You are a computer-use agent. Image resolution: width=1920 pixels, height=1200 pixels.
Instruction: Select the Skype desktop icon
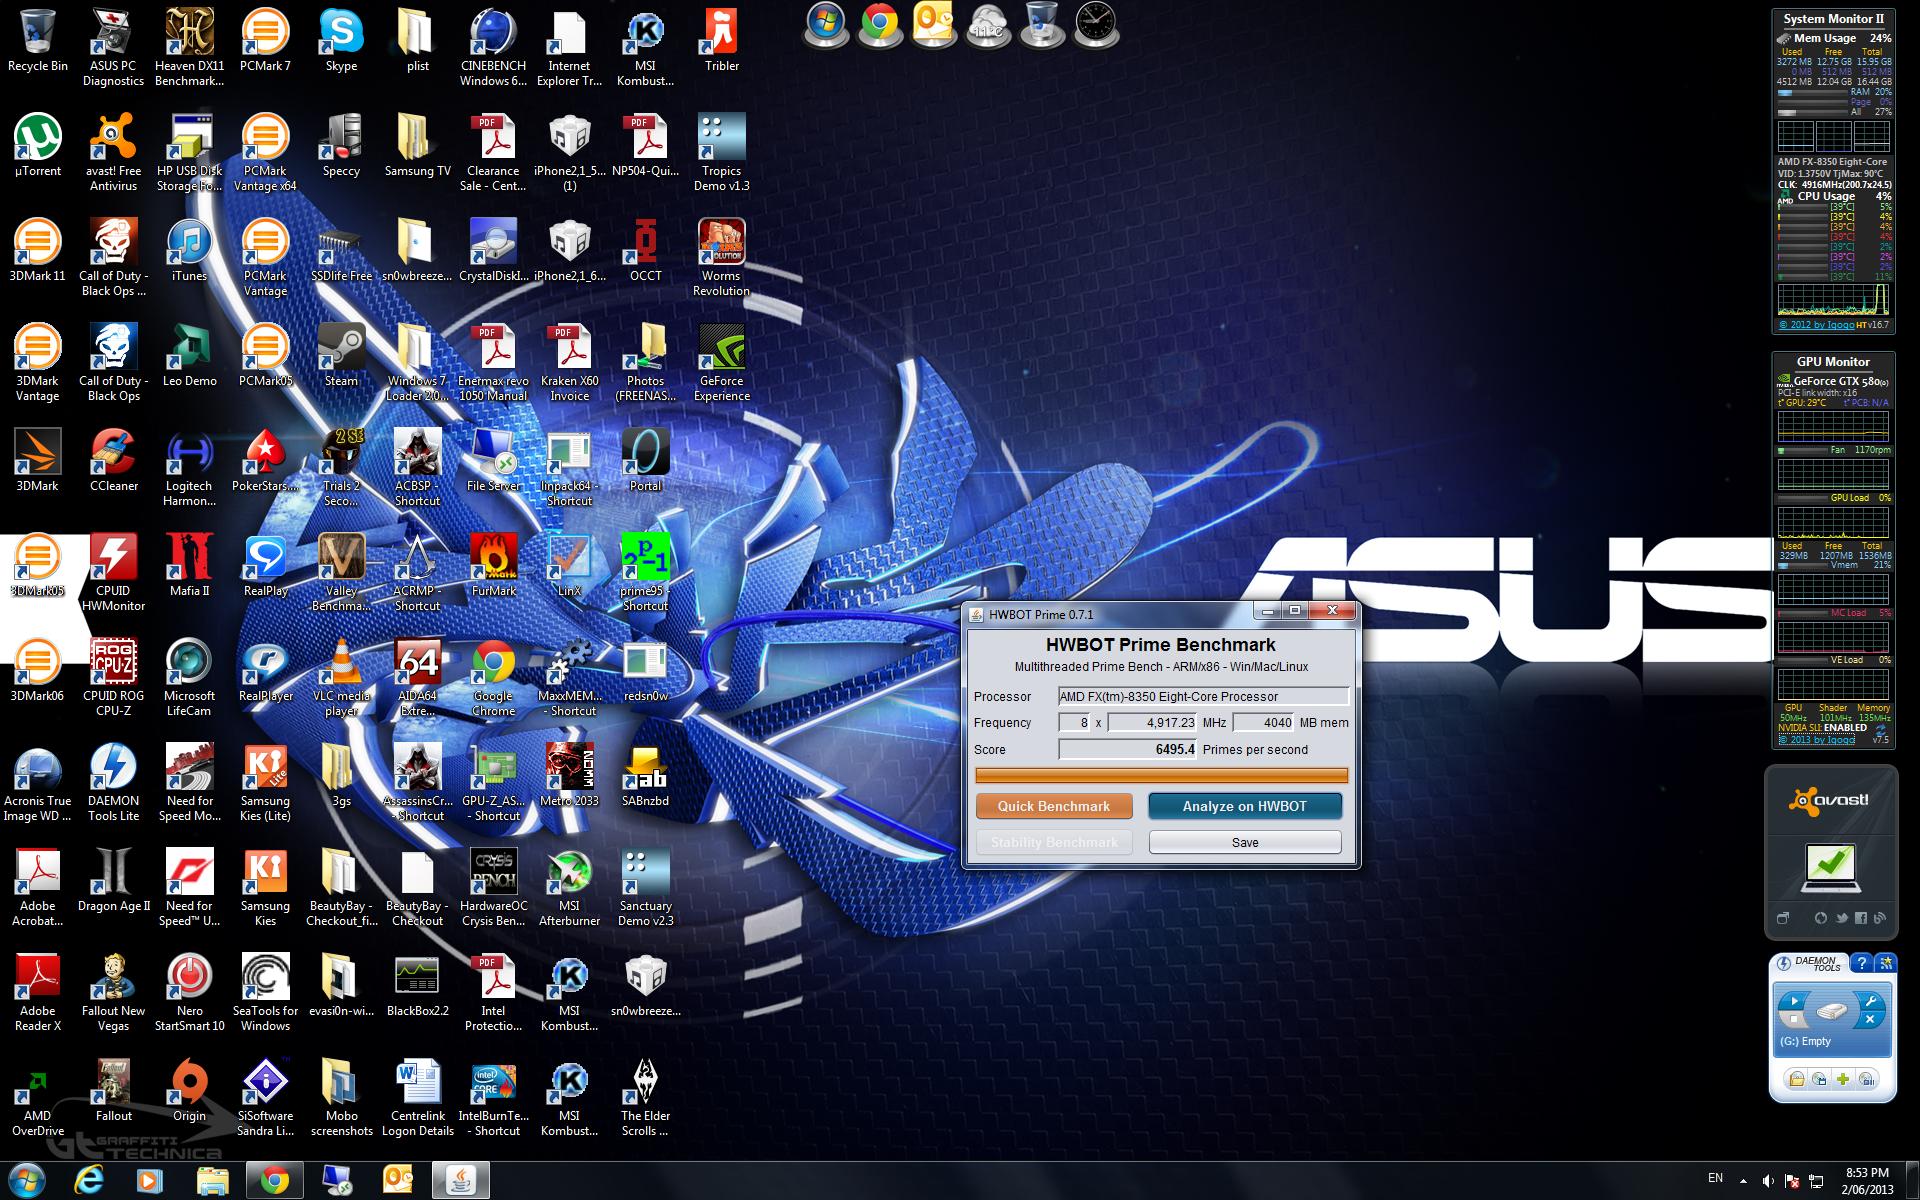341,40
